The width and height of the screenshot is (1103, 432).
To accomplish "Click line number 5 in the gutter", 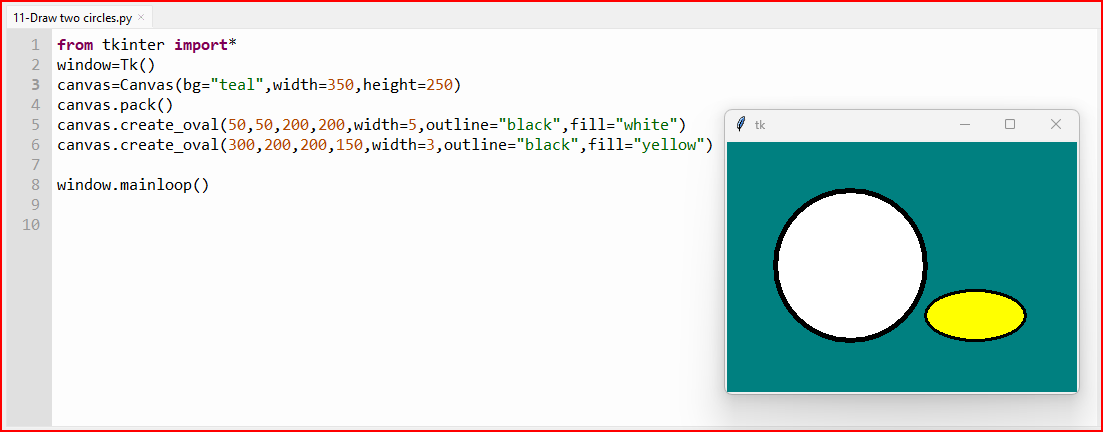I will [x=35, y=125].
